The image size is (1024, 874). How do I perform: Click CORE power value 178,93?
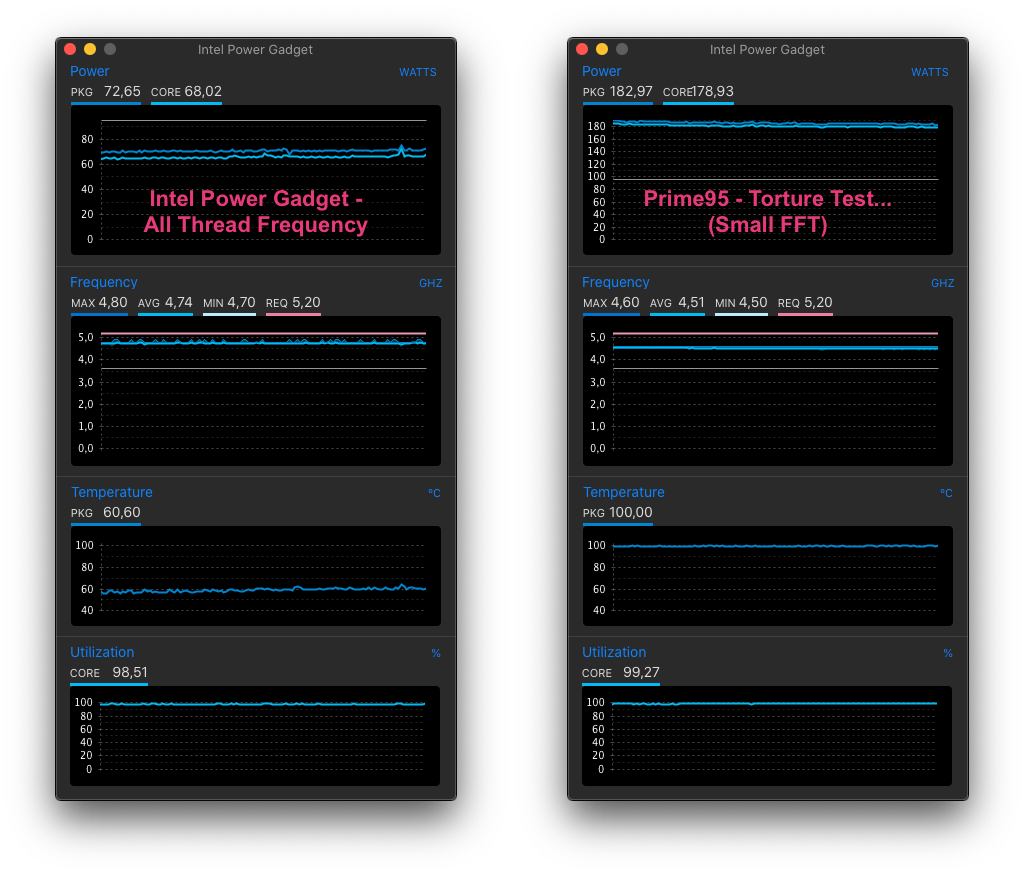click(713, 91)
